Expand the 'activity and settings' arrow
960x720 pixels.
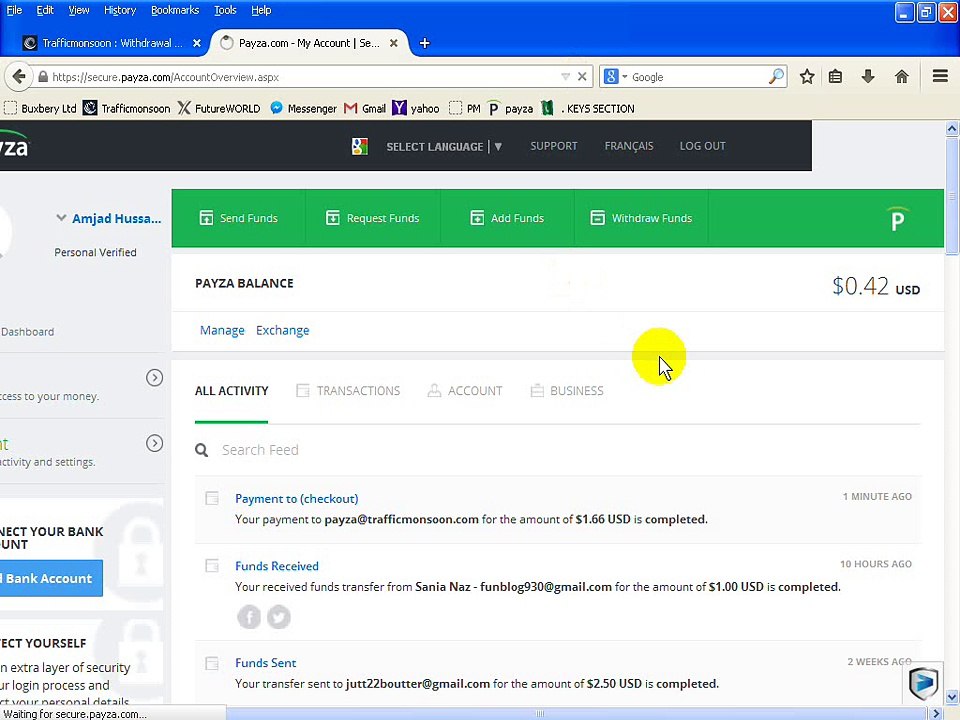(x=154, y=443)
